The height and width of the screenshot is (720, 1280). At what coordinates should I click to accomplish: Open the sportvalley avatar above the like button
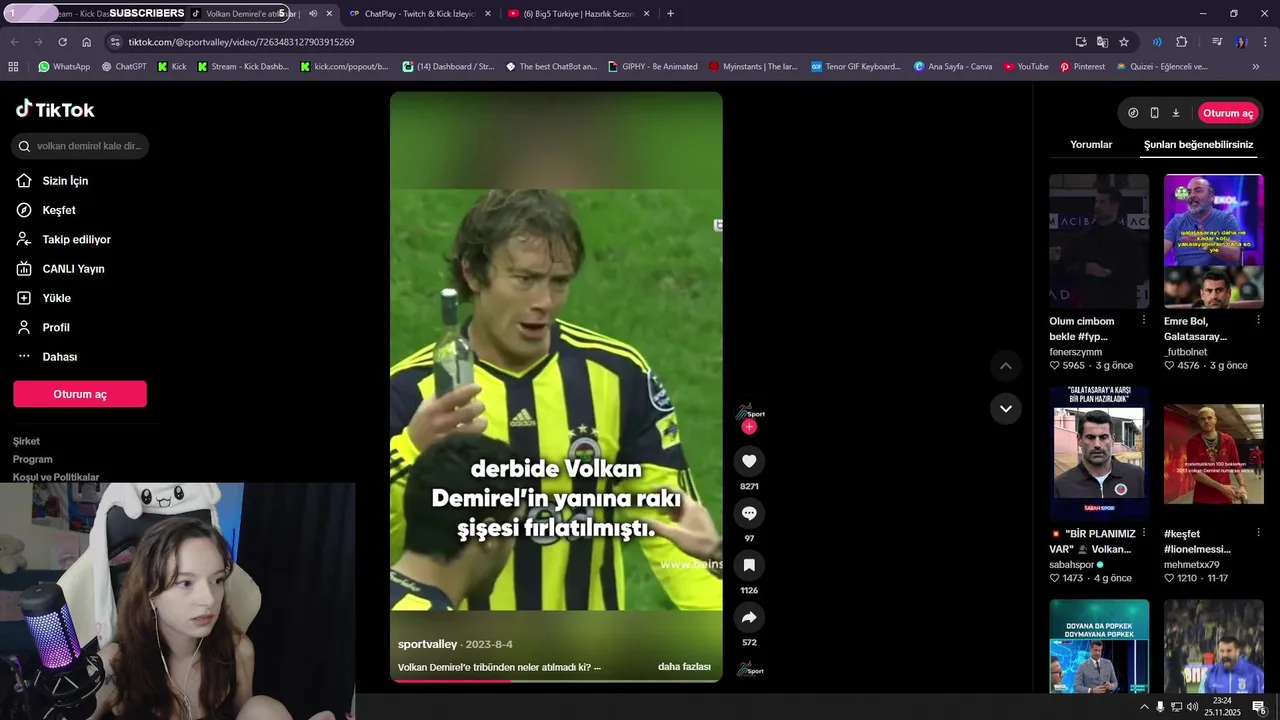(x=749, y=412)
